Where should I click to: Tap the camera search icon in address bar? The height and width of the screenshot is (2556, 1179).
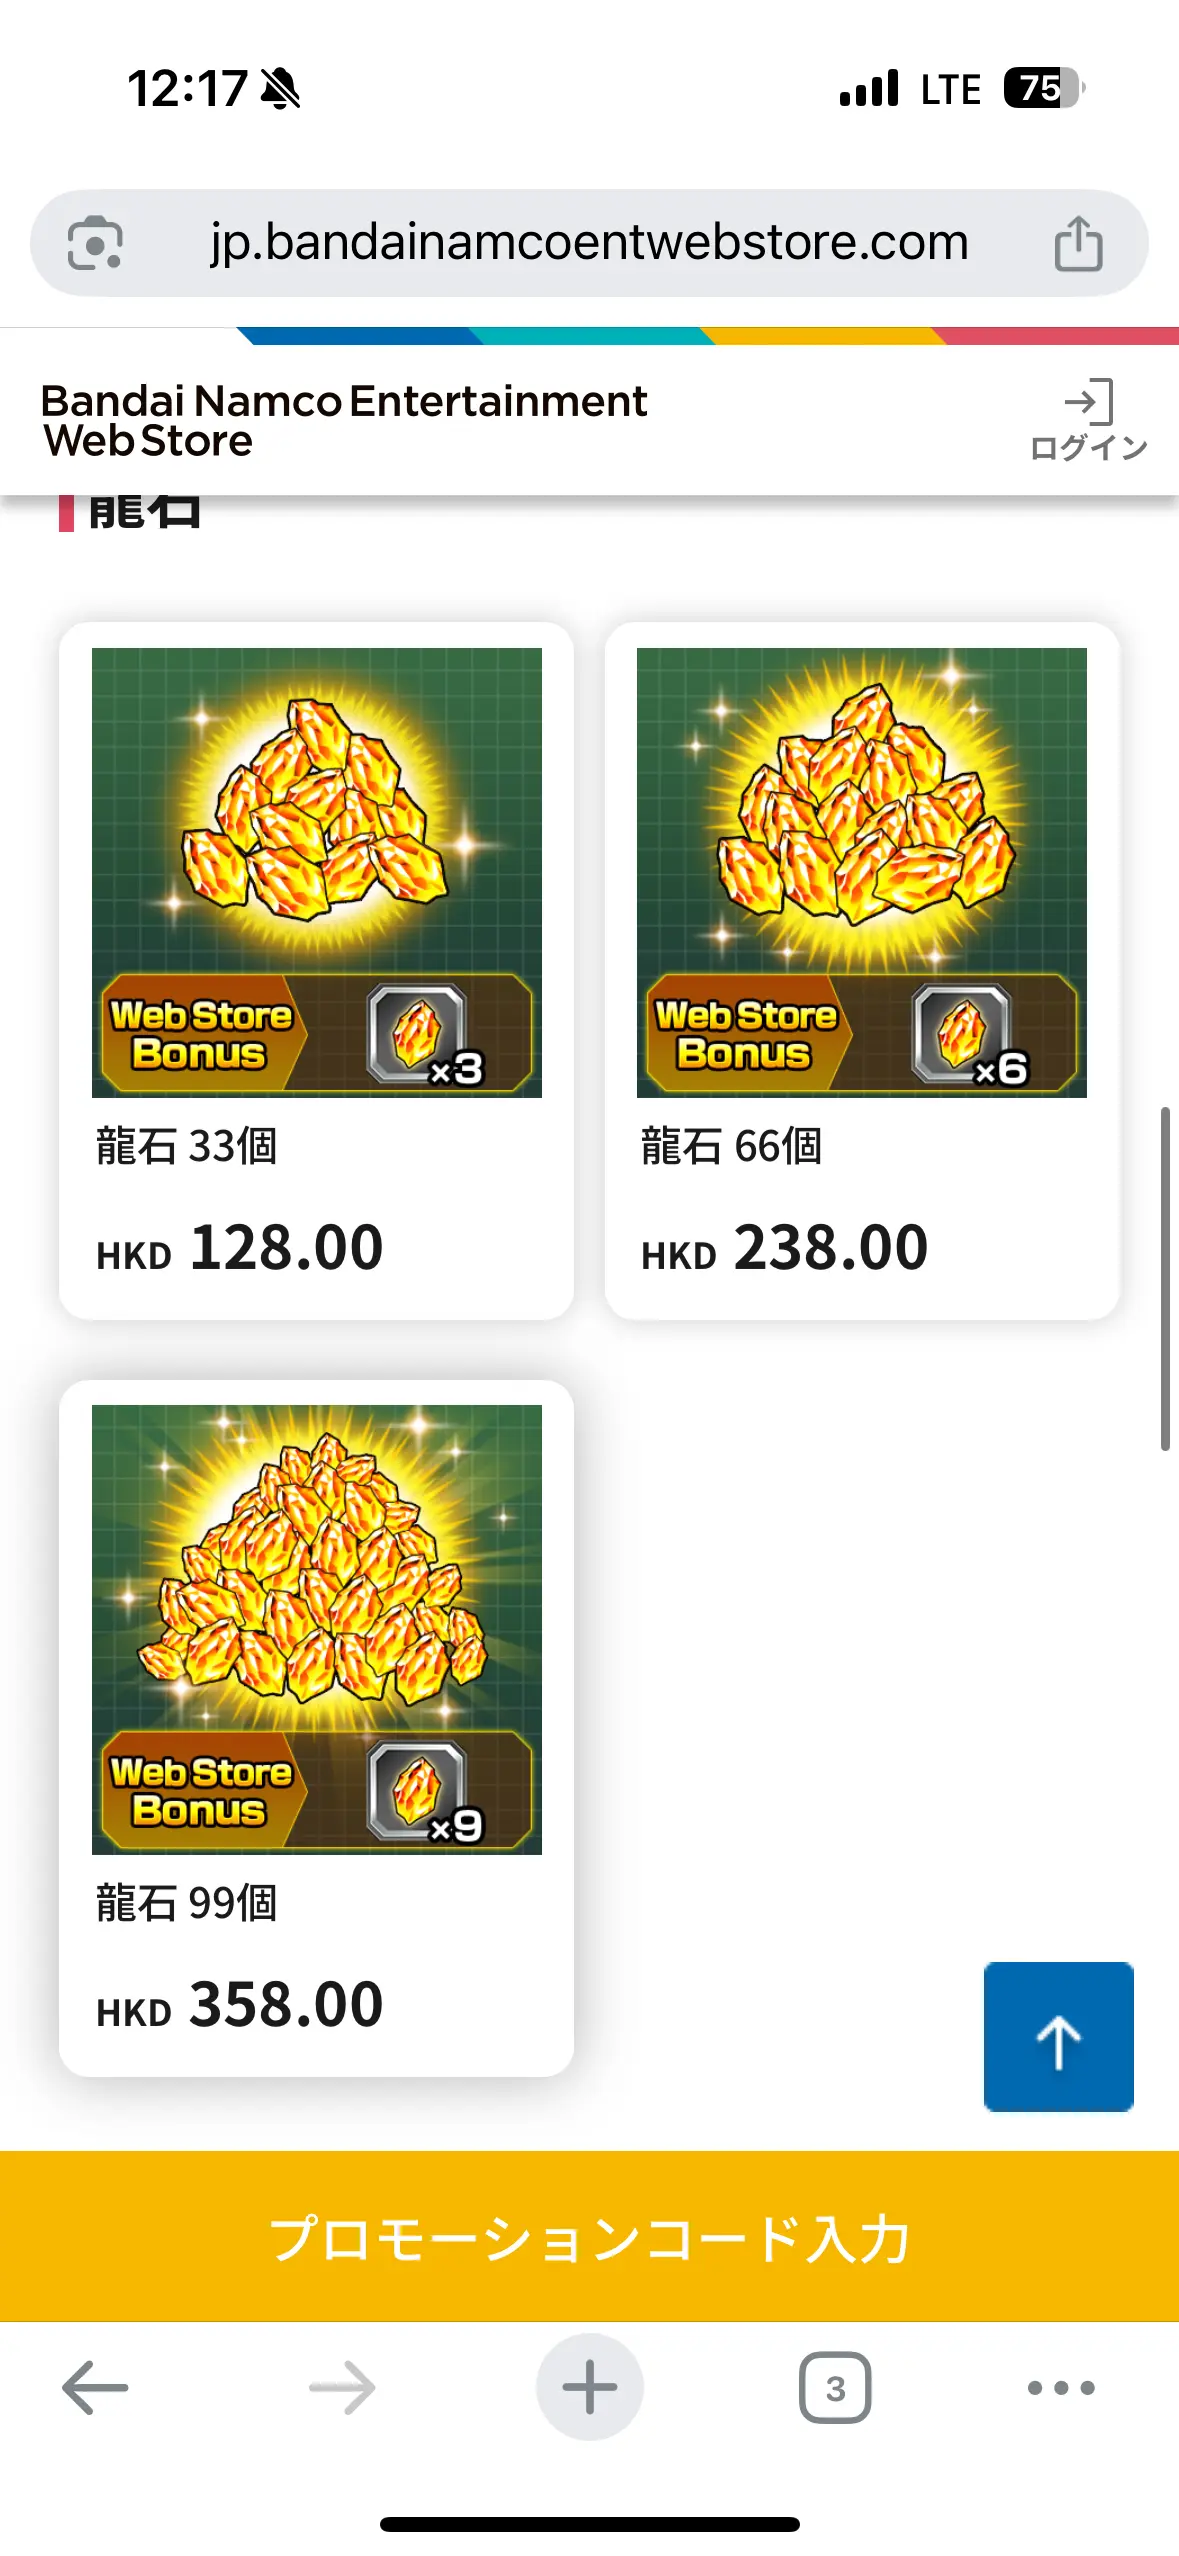click(x=95, y=243)
